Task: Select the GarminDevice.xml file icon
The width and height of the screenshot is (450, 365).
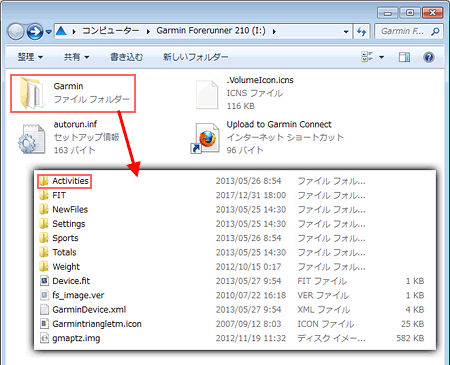Action: pyautogui.click(x=44, y=310)
